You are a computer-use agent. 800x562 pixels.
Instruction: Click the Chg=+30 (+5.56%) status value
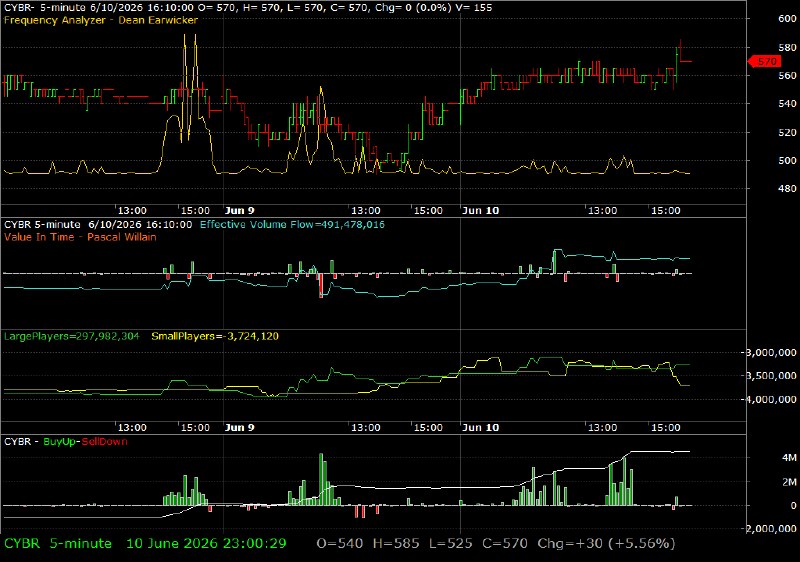pos(606,544)
